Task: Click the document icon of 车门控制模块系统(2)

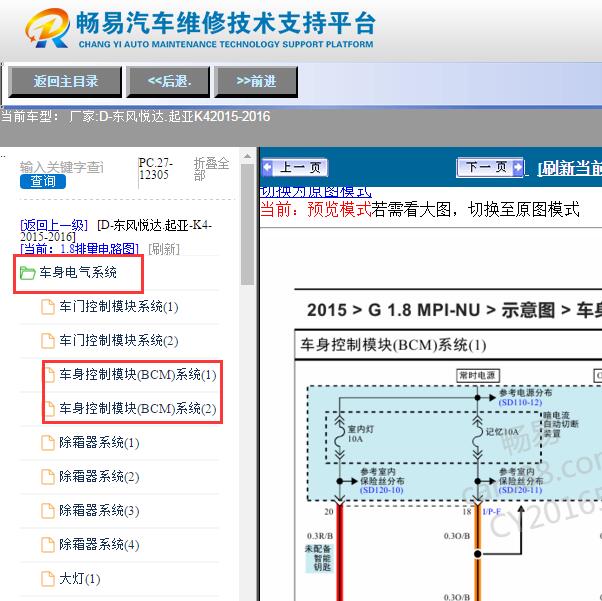Action: (x=48, y=341)
